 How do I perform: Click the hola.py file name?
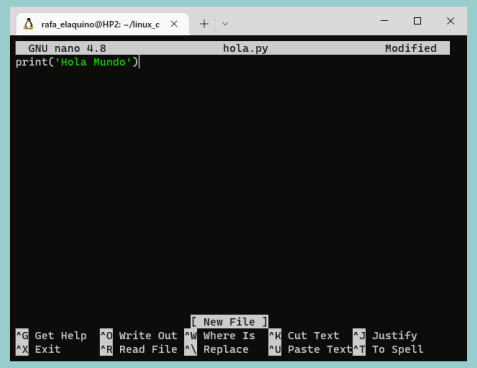[x=245, y=49]
